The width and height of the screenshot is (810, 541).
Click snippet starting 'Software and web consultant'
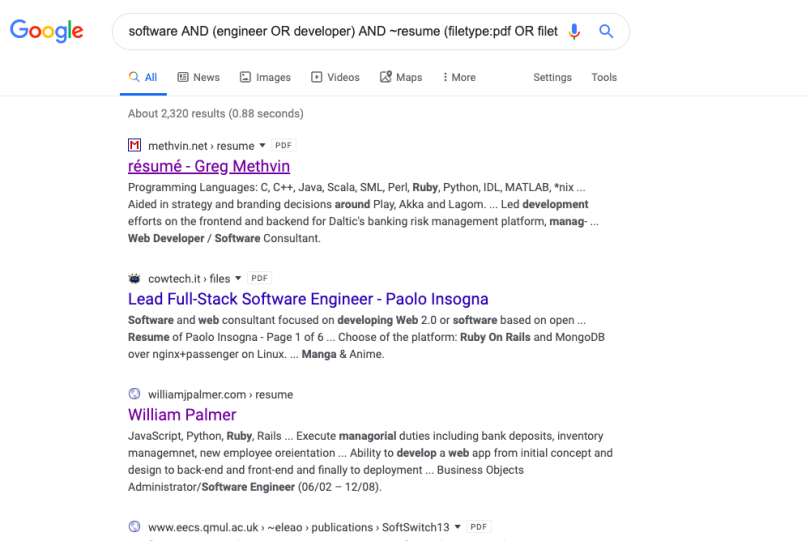coord(366,337)
